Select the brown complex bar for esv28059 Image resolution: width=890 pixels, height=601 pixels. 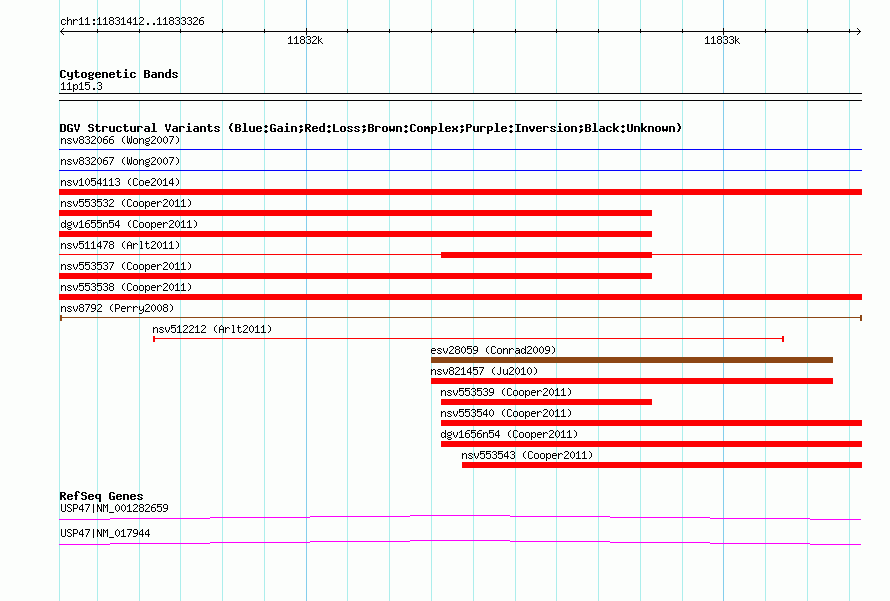click(x=632, y=360)
